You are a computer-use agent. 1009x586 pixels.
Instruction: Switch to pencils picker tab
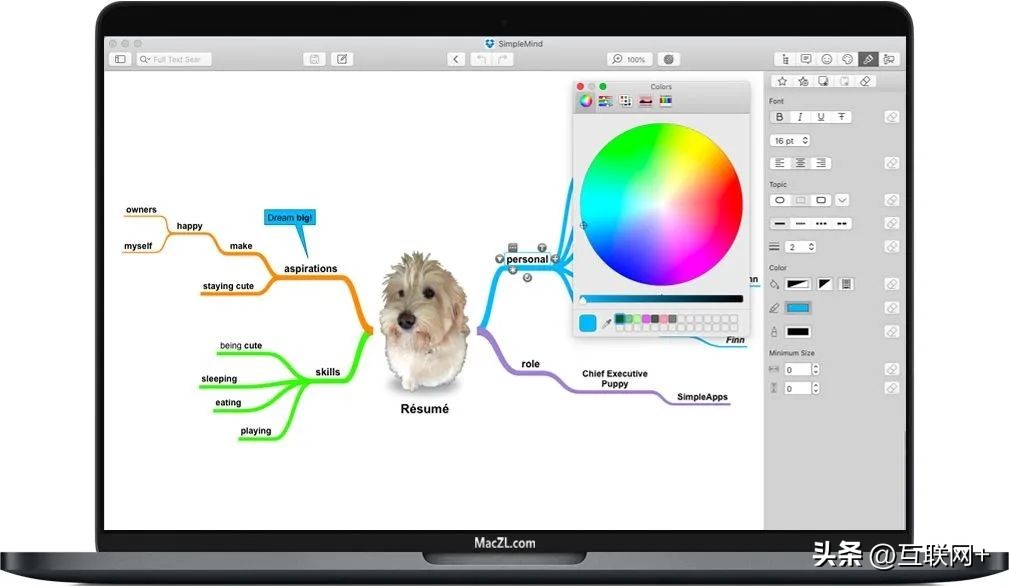coord(665,101)
